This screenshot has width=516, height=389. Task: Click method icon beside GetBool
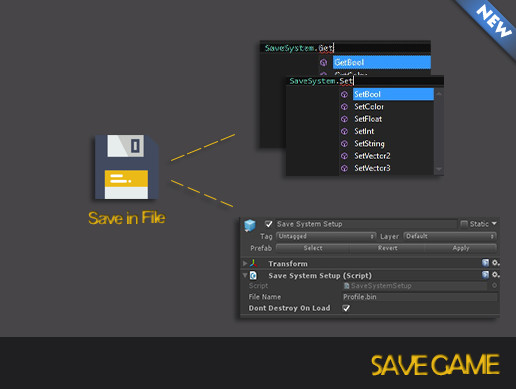point(324,63)
